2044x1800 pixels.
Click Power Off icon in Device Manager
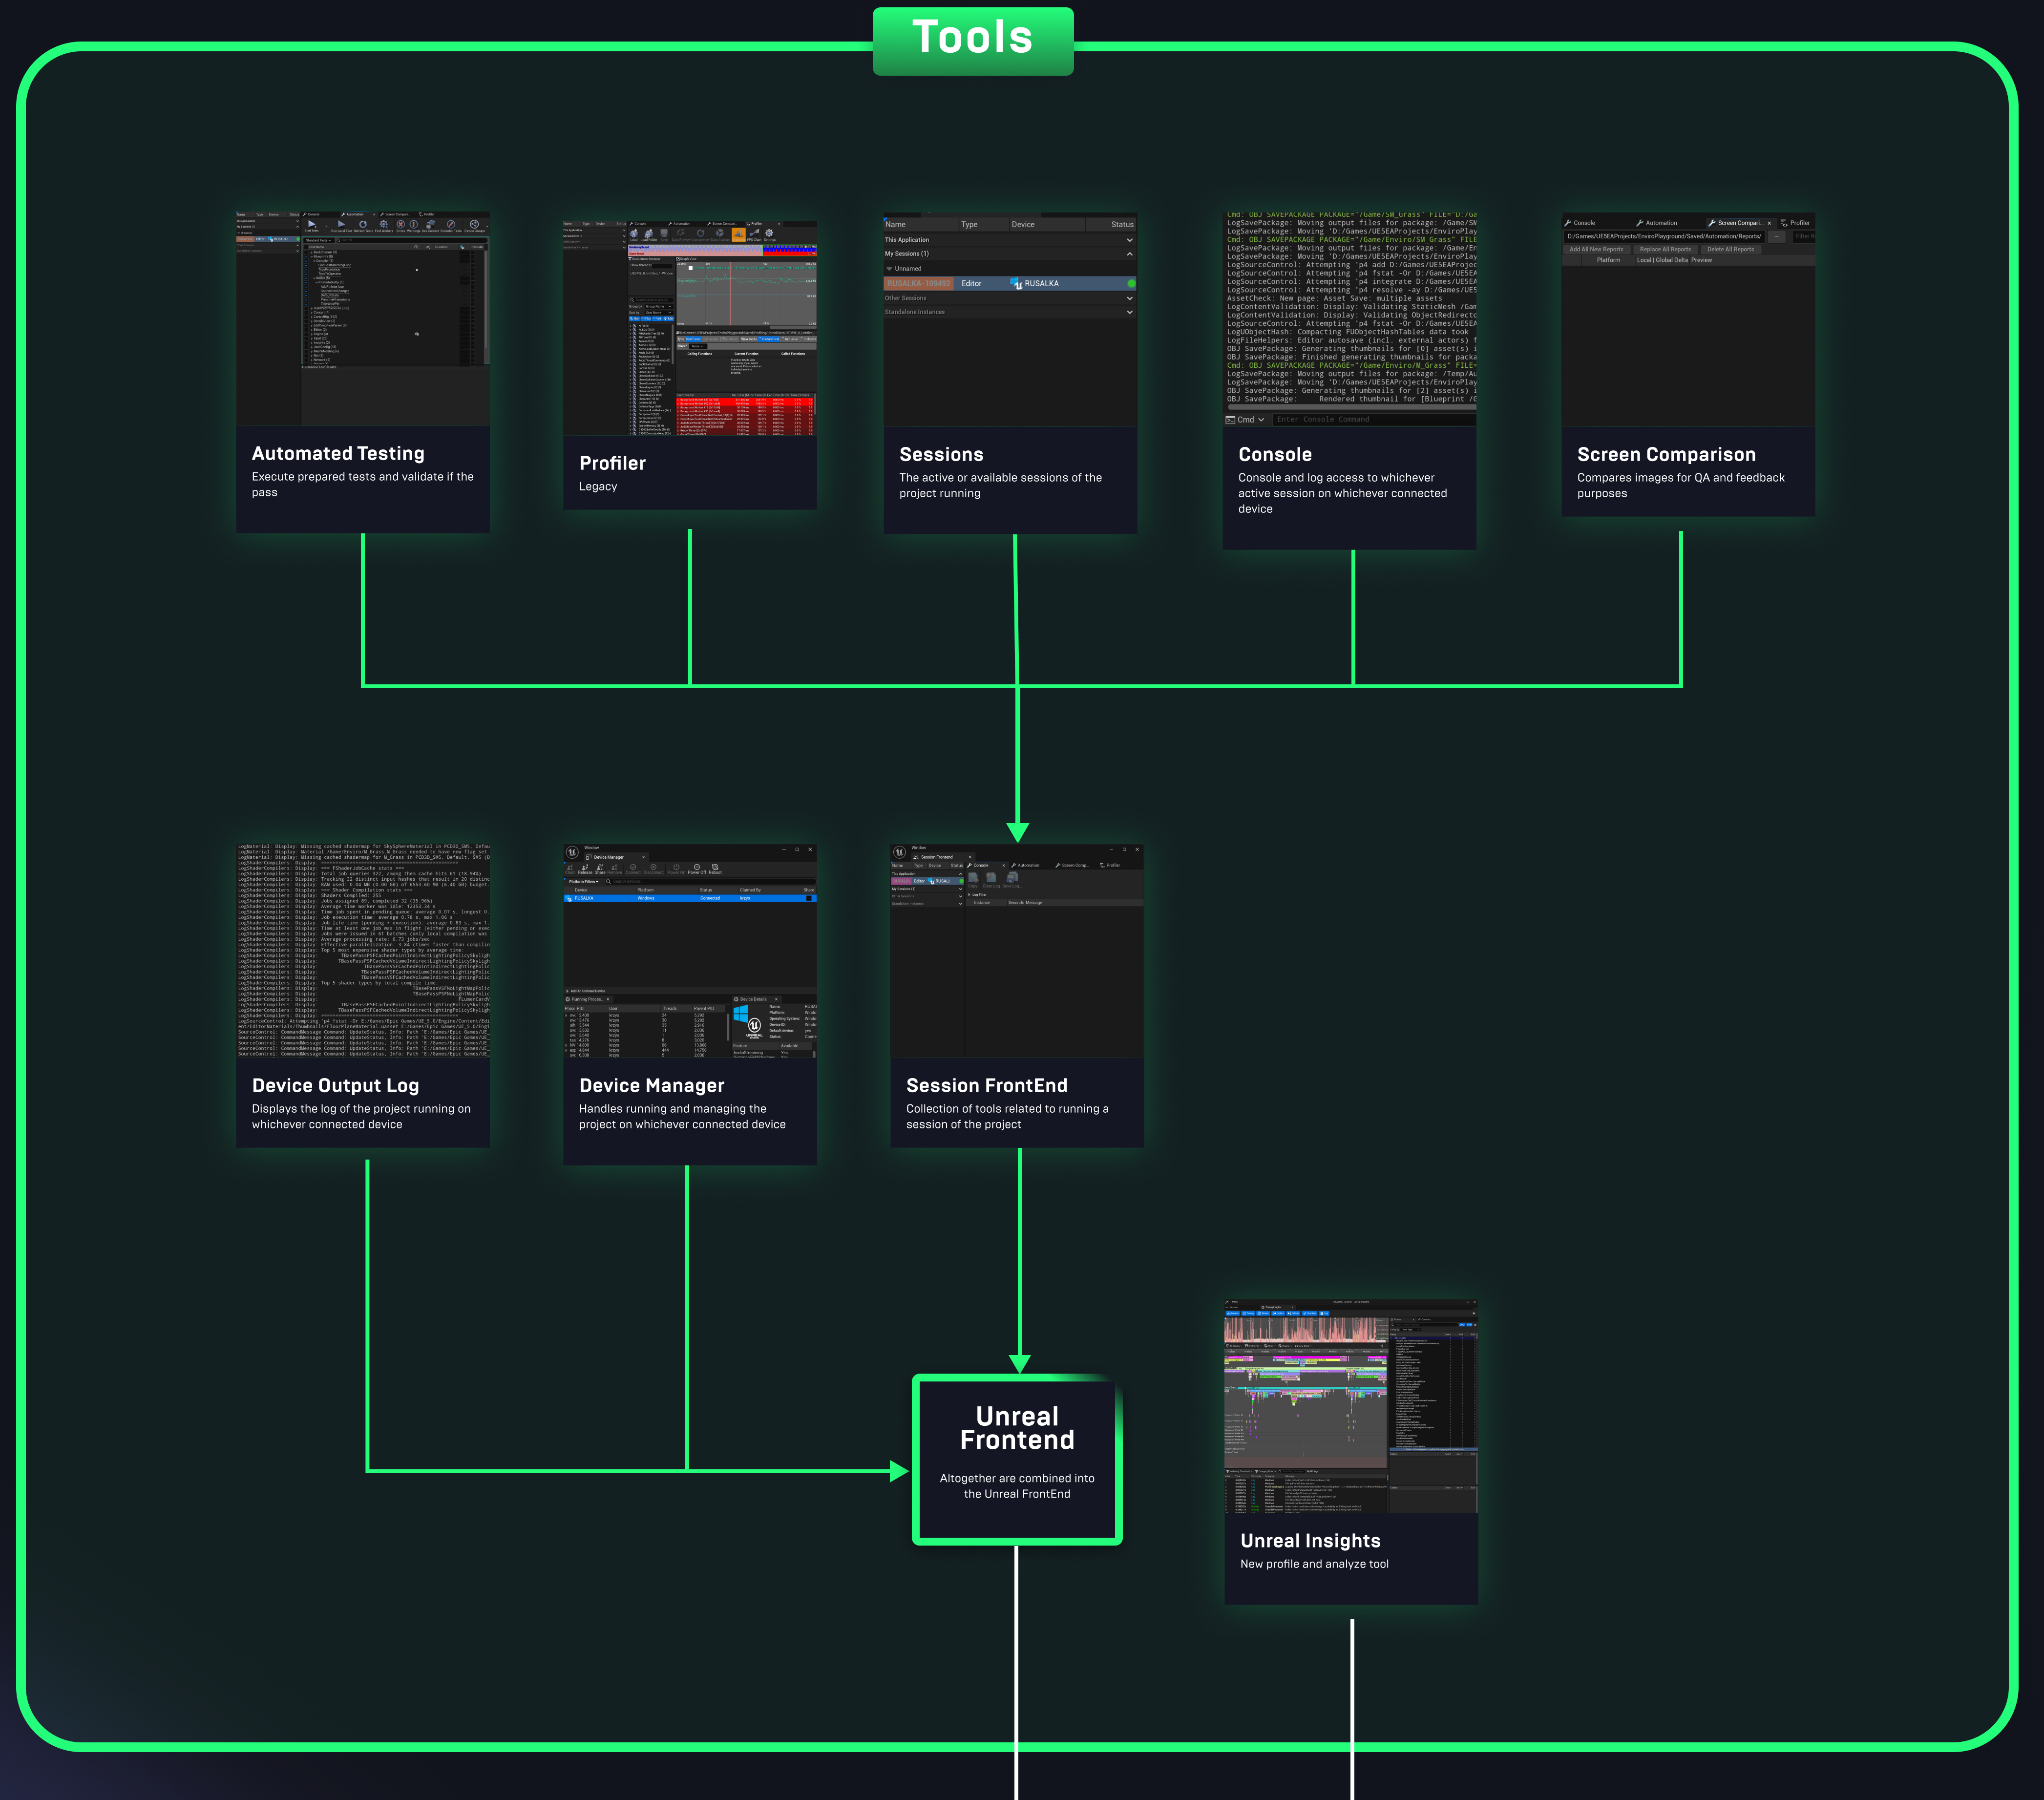tap(697, 868)
